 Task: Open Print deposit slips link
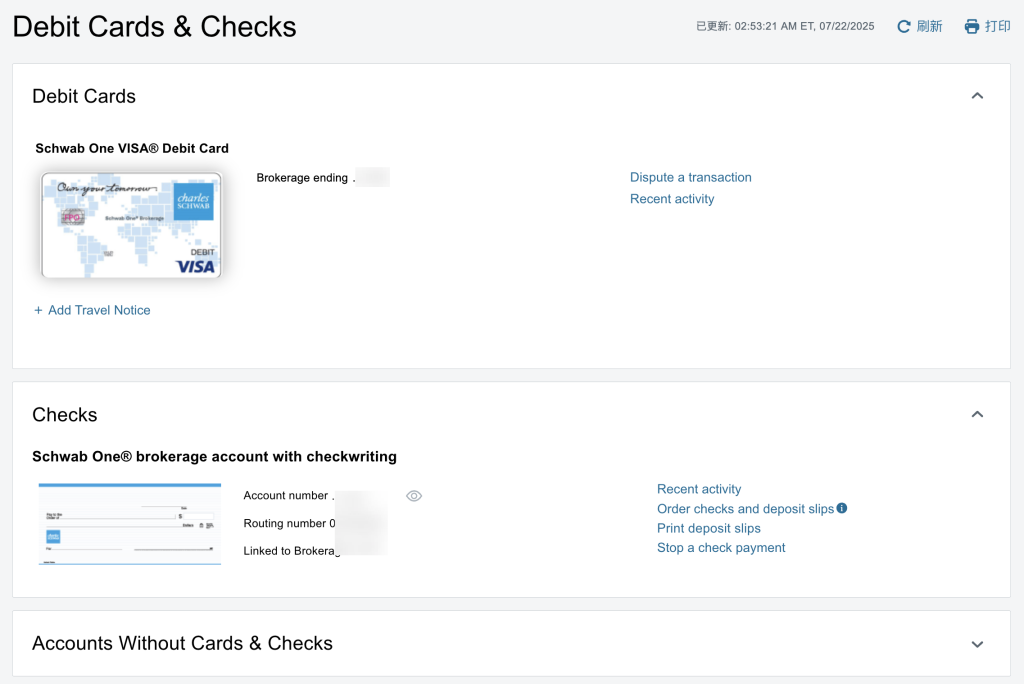[x=709, y=528]
